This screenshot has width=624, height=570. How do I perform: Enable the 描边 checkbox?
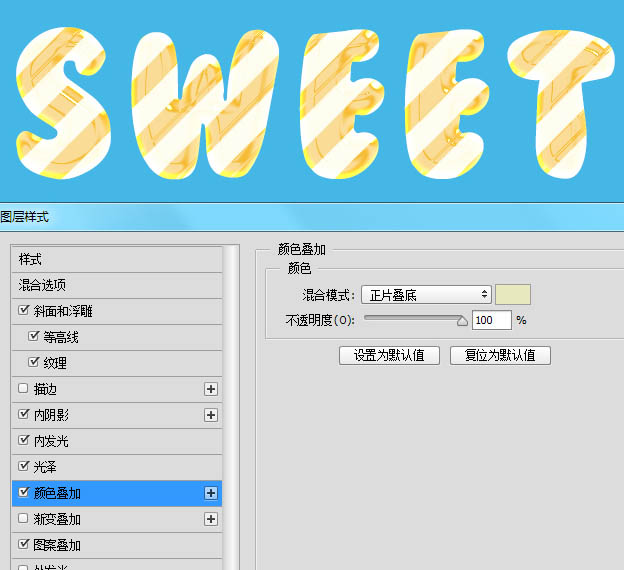[x=23, y=388]
